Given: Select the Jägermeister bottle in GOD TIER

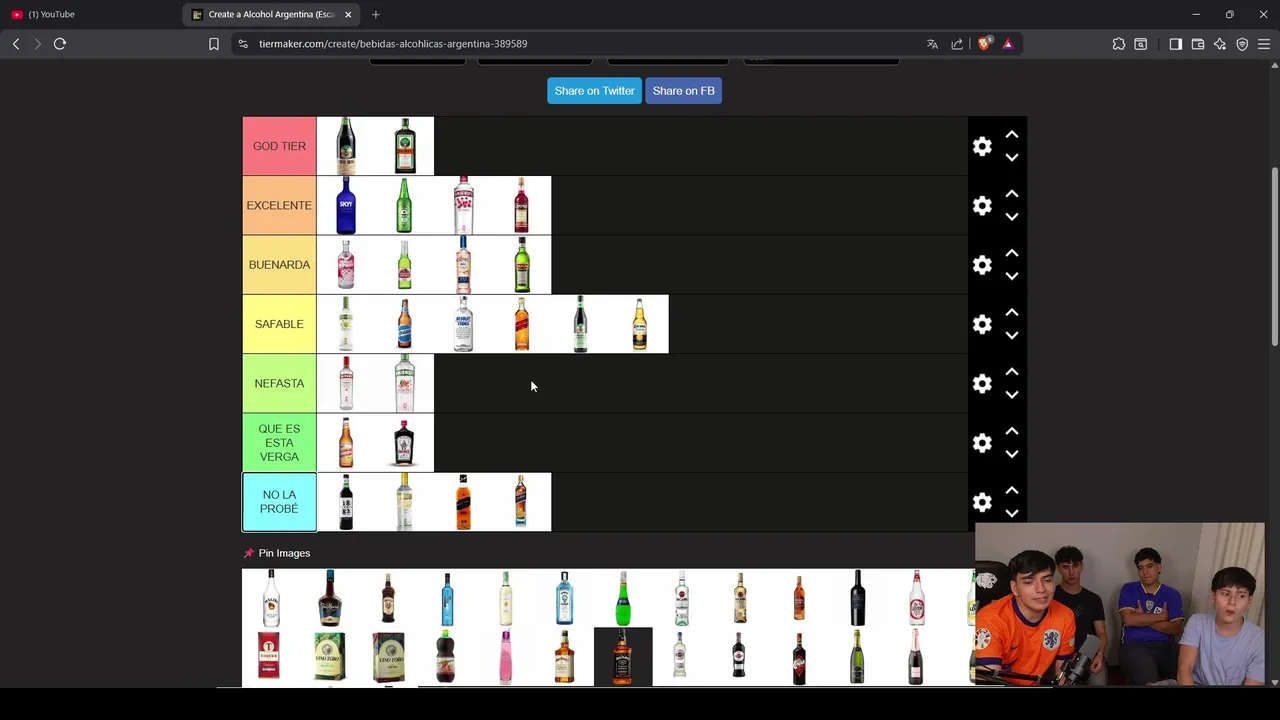Looking at the screenshot, I should [x=405, y=146].
